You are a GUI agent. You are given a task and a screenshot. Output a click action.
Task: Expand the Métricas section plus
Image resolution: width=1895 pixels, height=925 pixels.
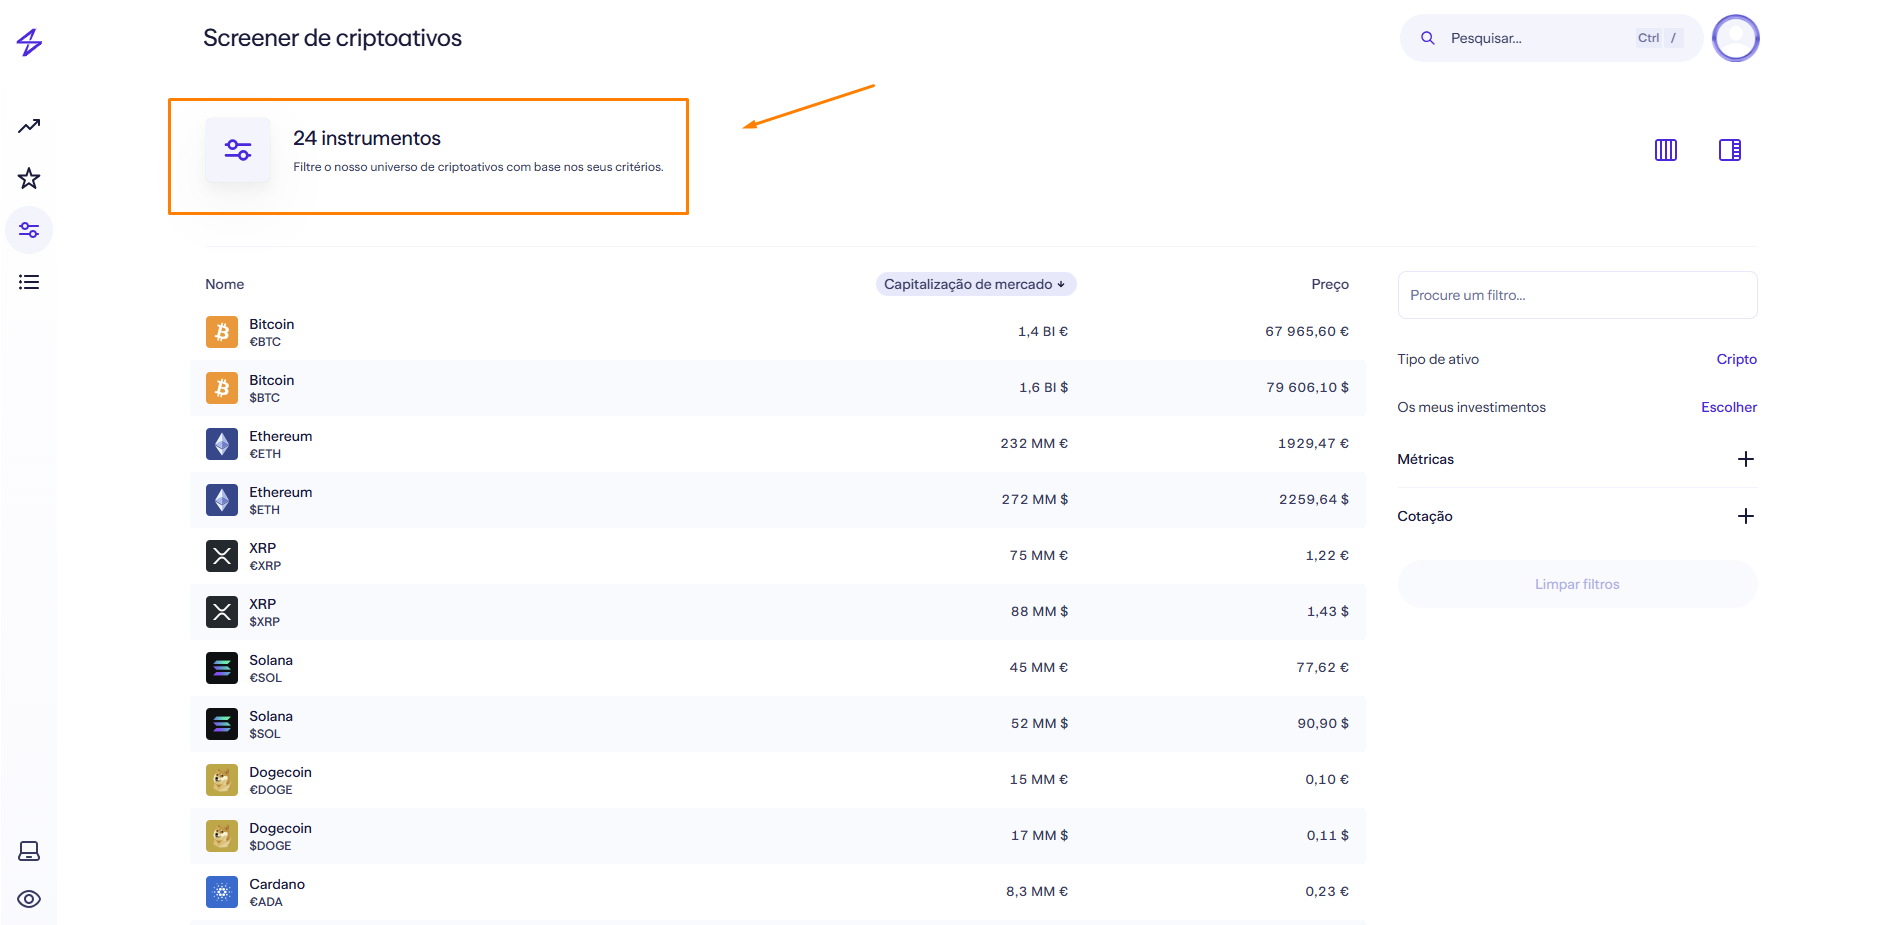click(1746, 459)
